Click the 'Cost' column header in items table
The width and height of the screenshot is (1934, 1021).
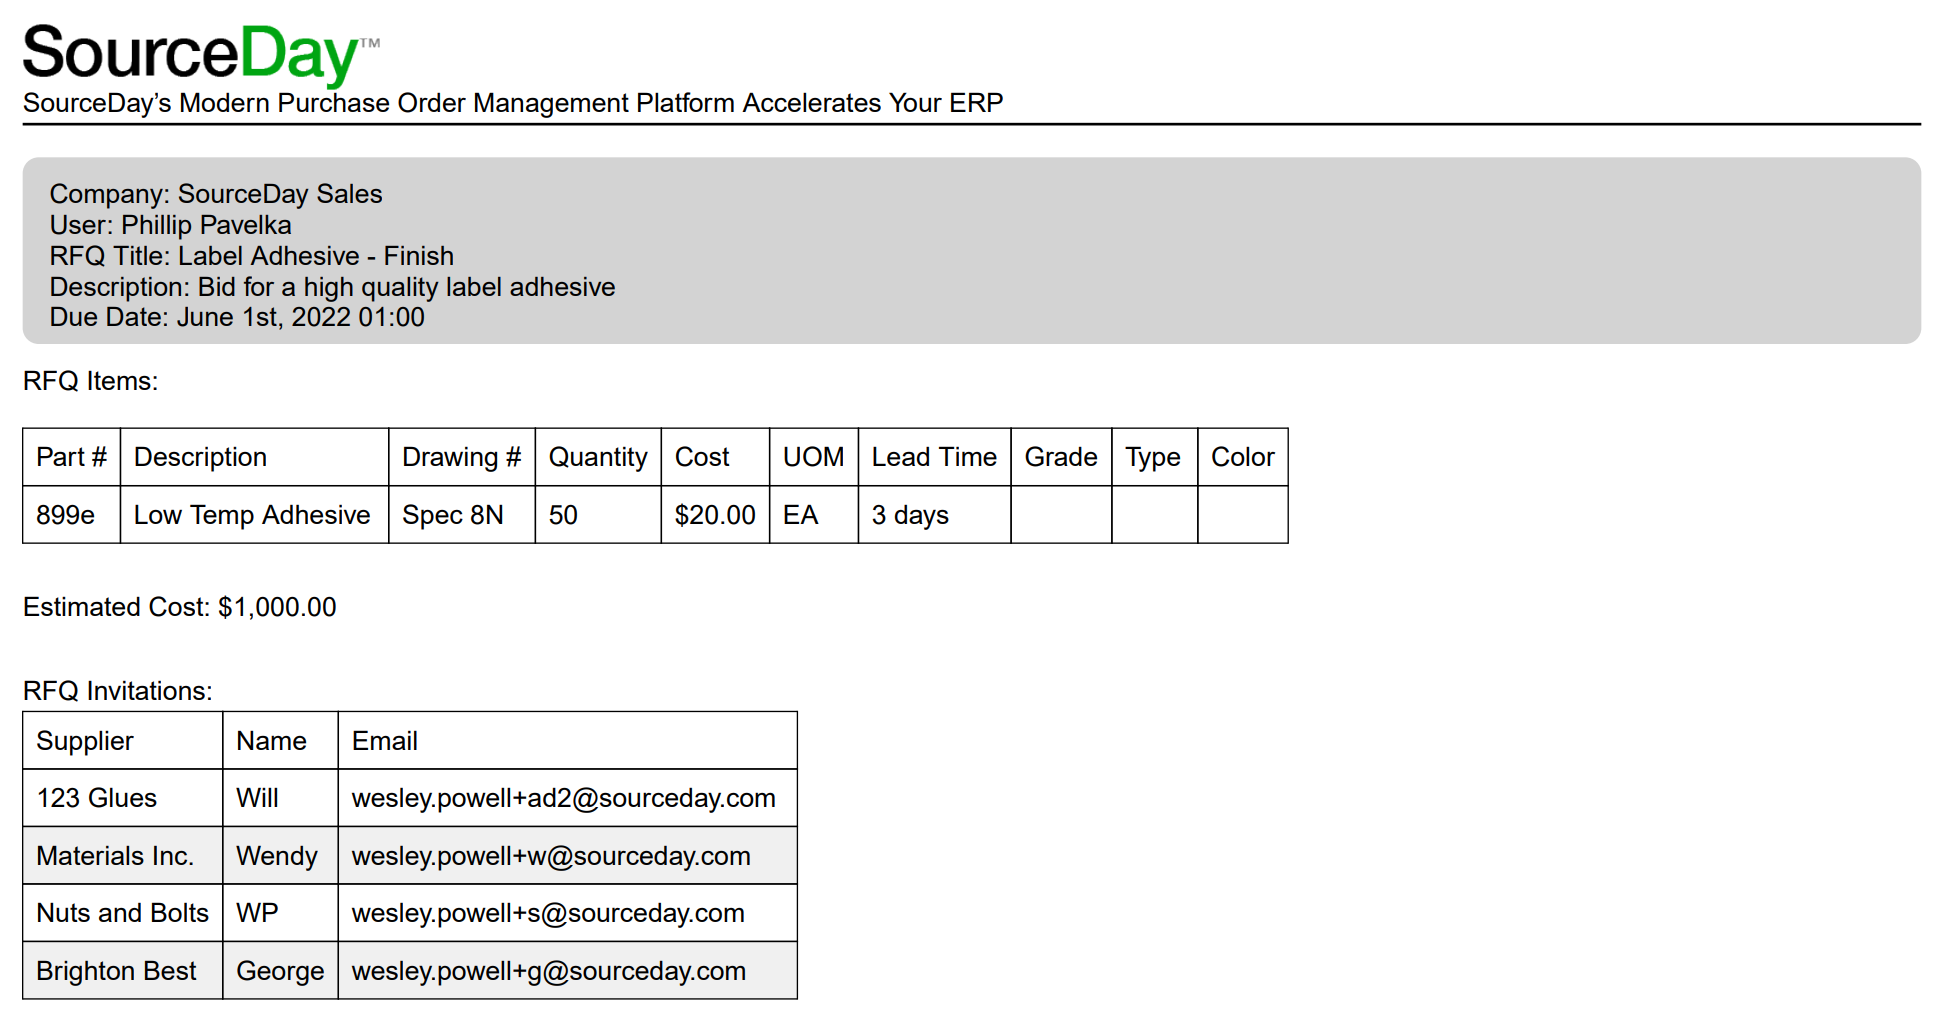click(x=715, y=457)
